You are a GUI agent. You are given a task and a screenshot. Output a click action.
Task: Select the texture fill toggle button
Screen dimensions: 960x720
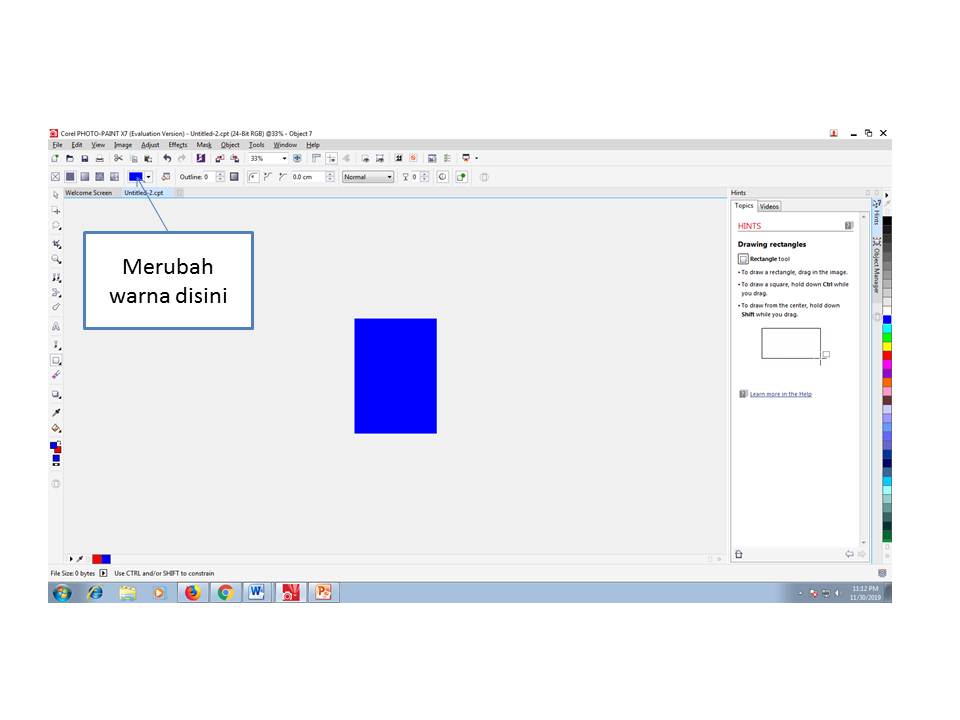click(114, 177)
